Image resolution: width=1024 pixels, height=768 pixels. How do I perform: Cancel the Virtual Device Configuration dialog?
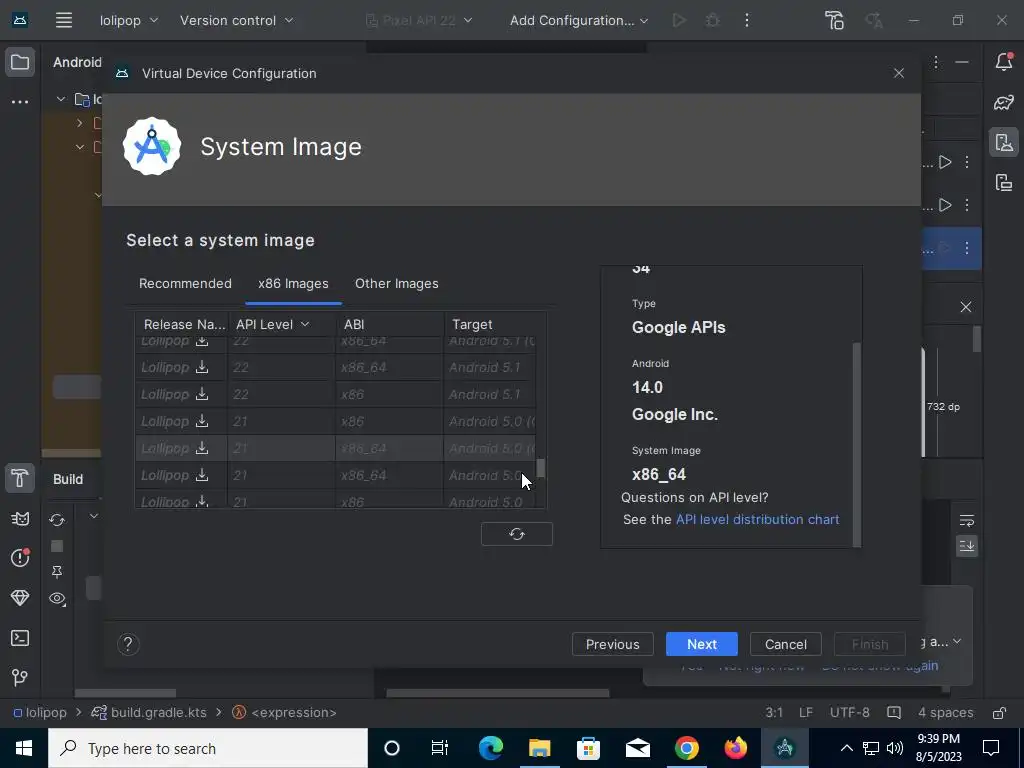point(786,645)
